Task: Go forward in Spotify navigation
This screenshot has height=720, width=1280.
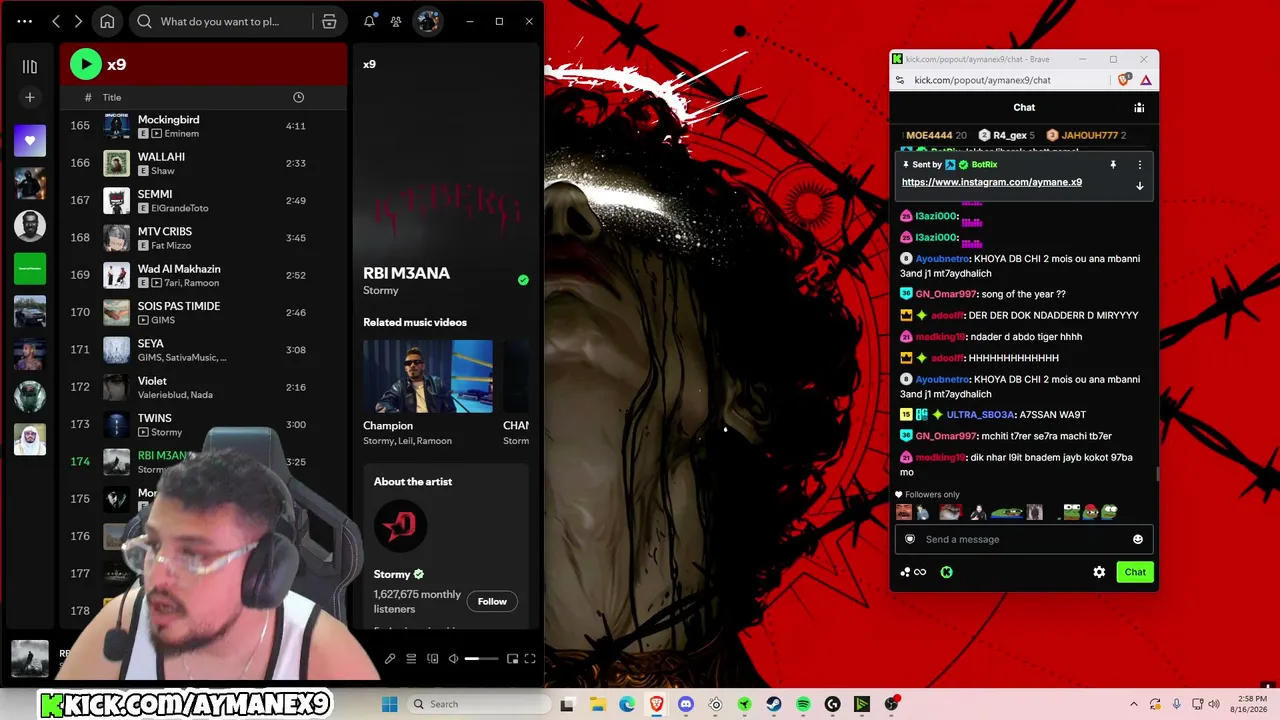Action: click(x=78, y=21)
